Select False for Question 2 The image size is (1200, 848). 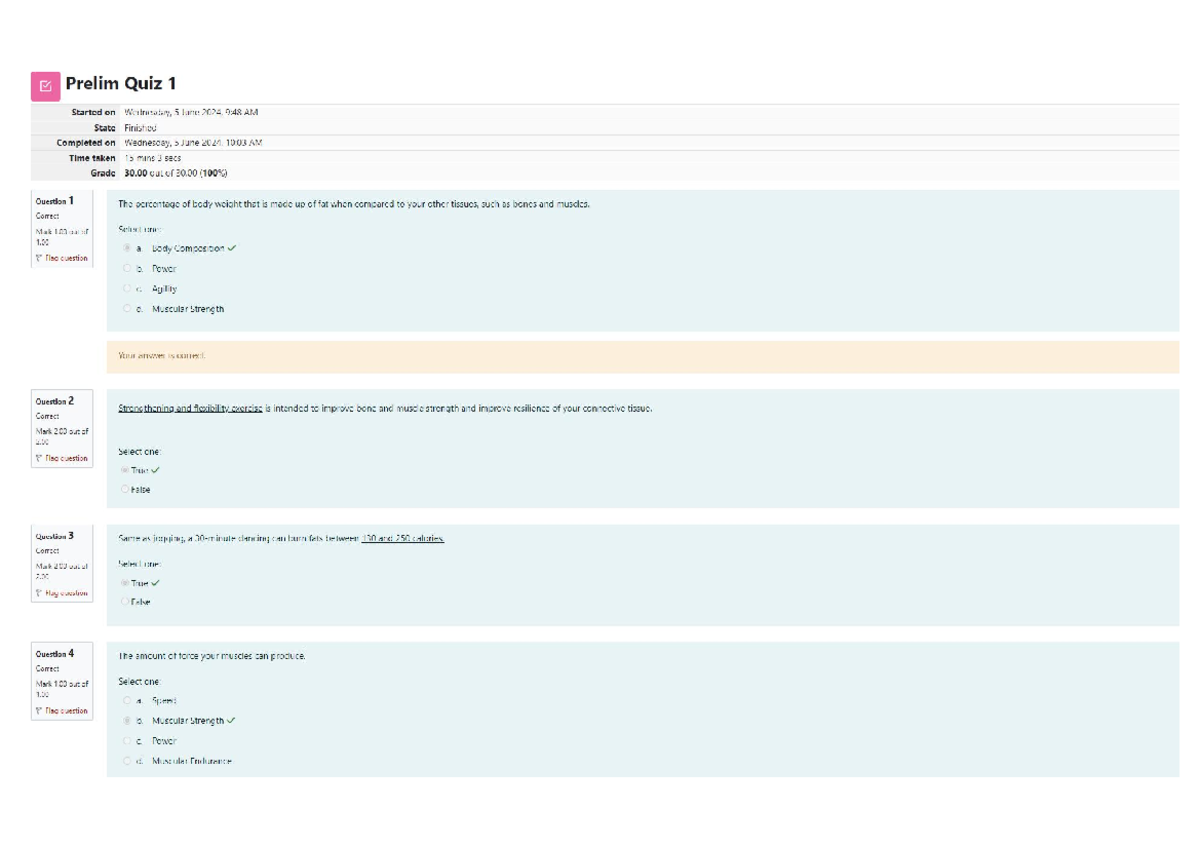point(125,490)
